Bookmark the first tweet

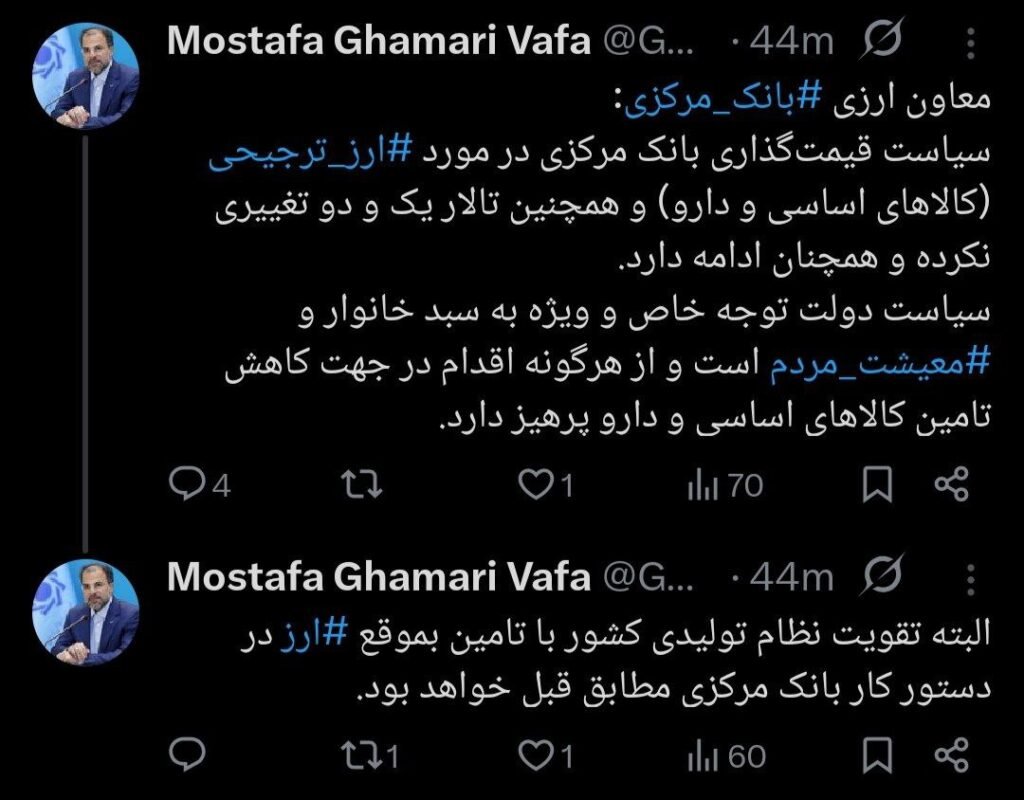[x=877, y=485]
